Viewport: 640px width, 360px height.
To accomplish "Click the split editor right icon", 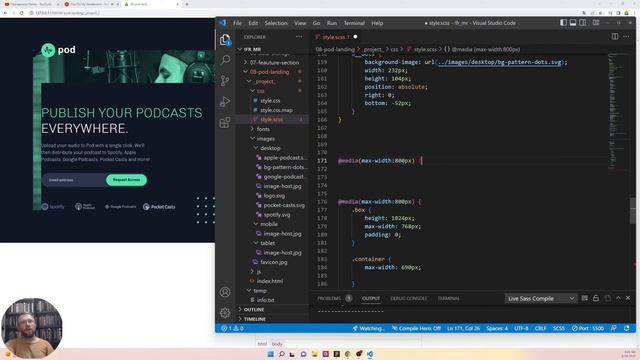I will [x=615, y=36].
